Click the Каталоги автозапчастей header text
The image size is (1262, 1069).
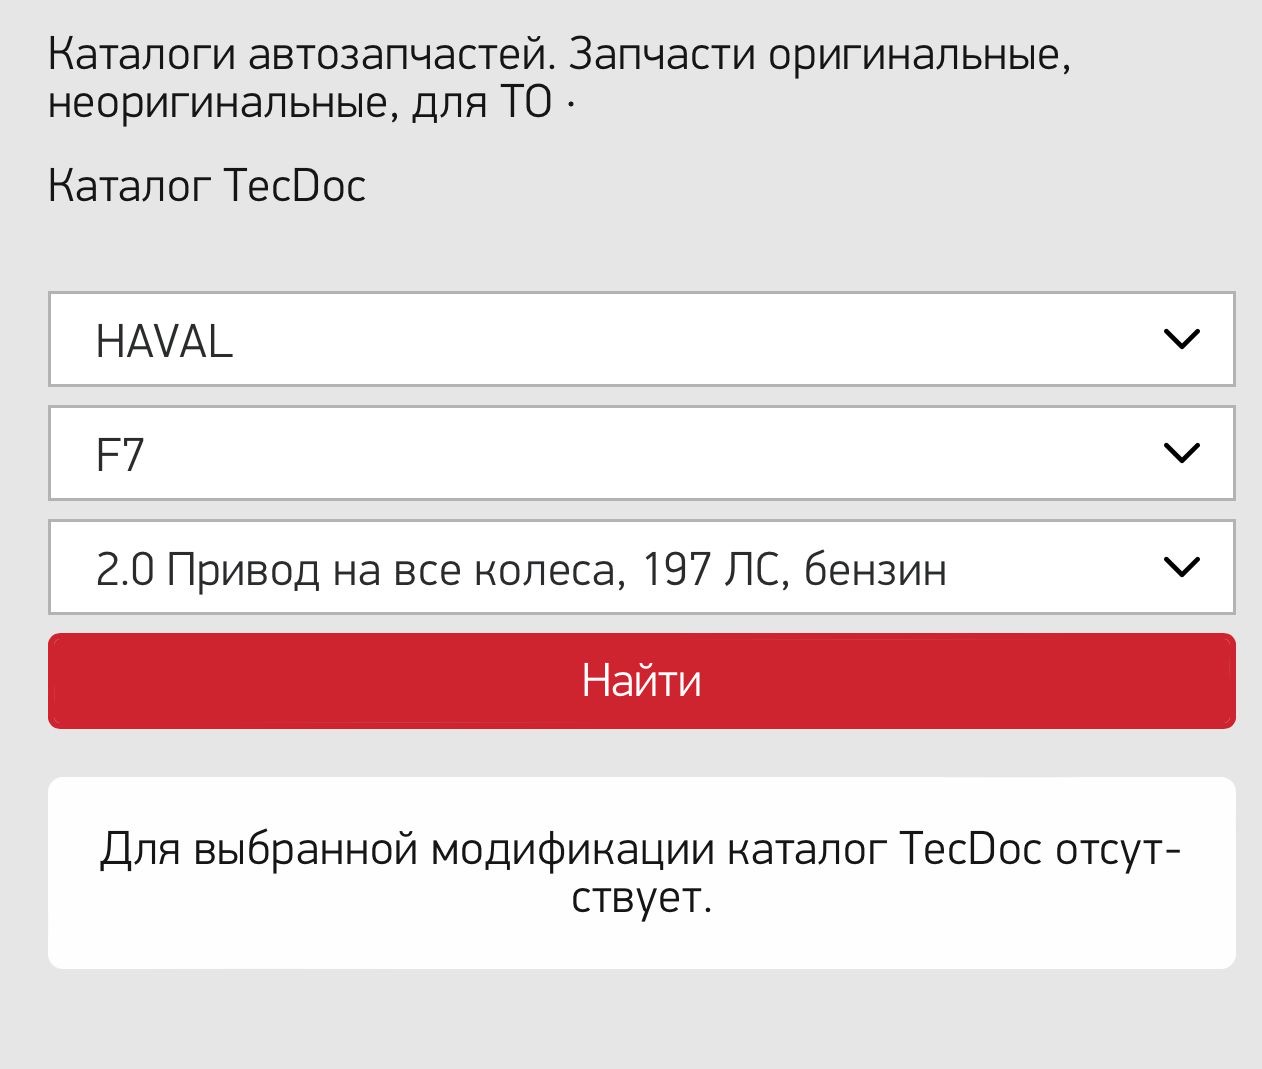[x=300, y=54]
